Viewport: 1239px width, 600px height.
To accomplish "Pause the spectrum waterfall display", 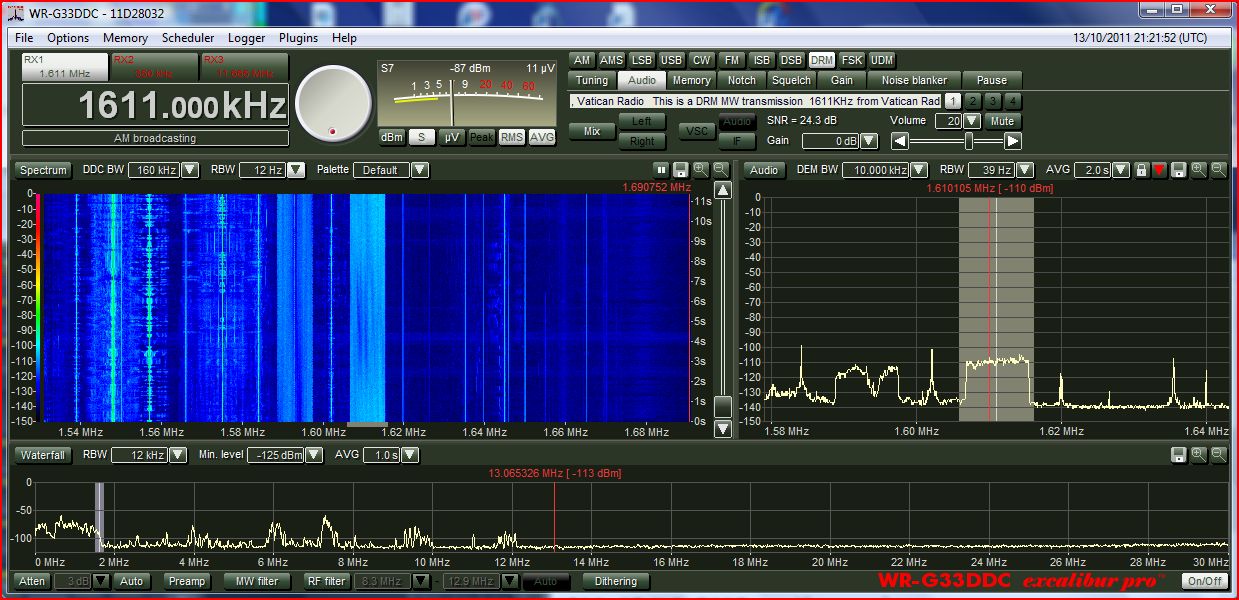I will 661,170.
